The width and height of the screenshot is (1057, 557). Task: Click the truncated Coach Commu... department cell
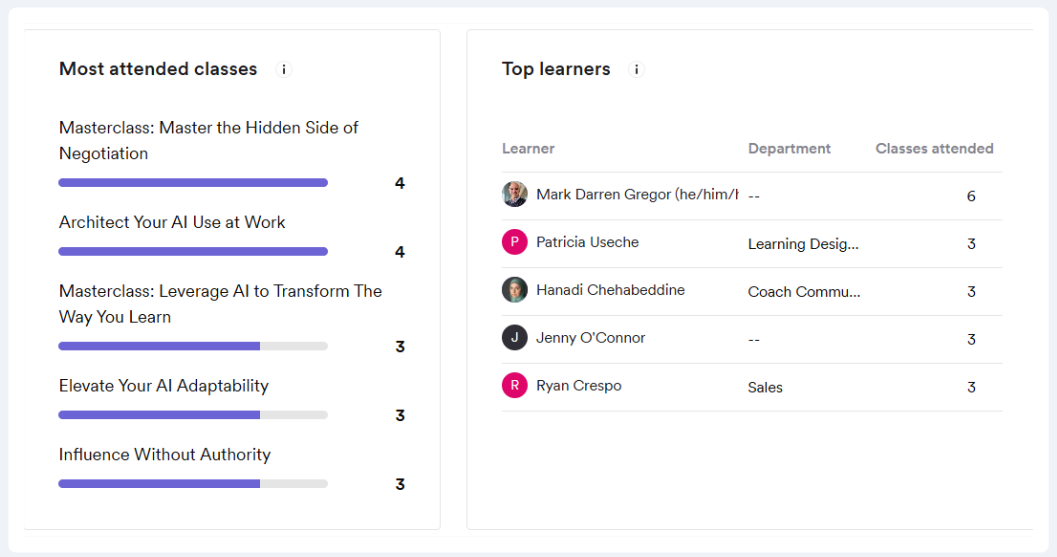804,292
